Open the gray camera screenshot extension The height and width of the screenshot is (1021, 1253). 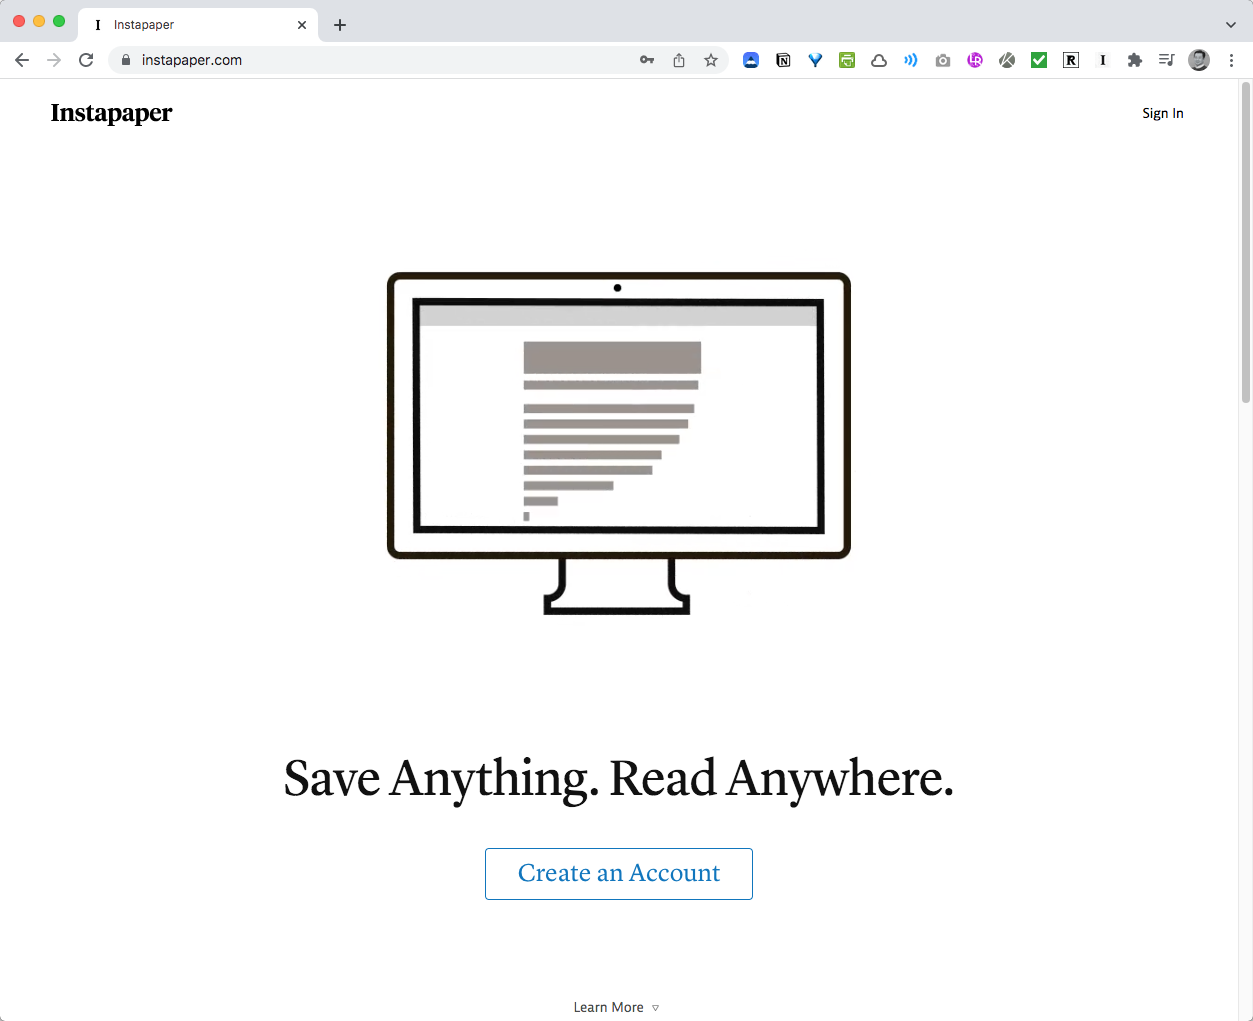click(943, 60)
